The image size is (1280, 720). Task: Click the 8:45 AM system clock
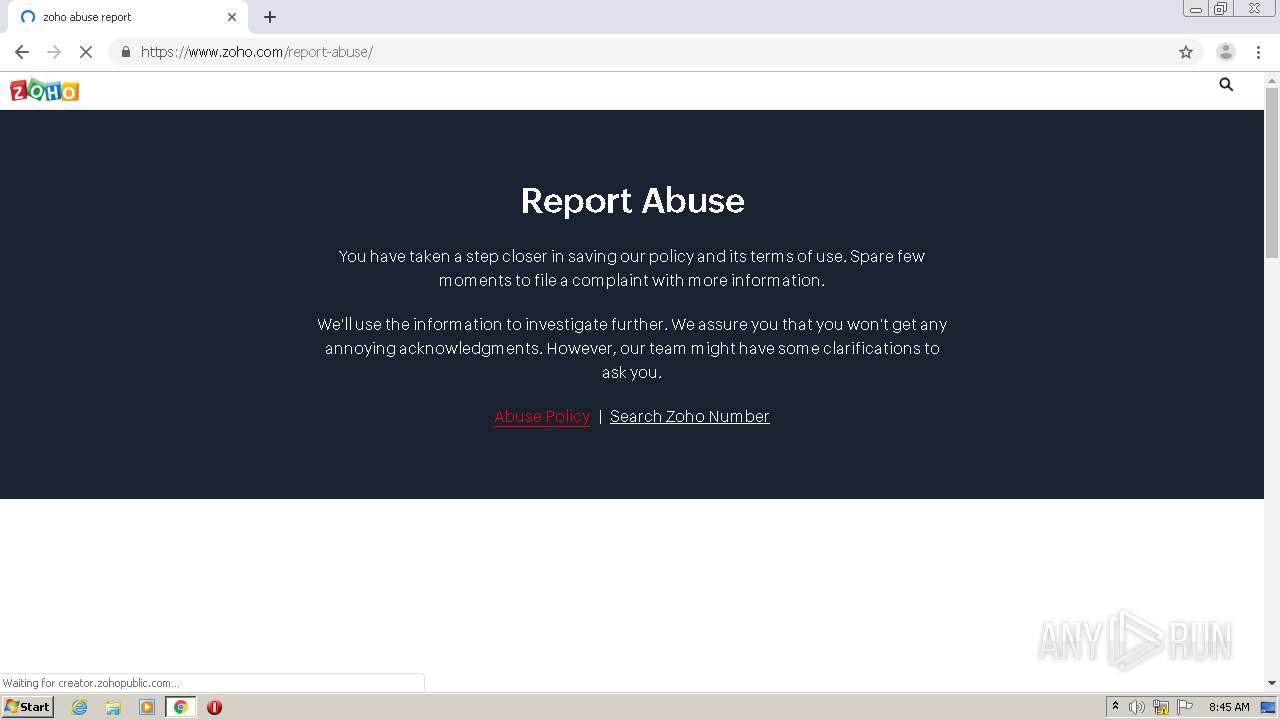pos(1229,707)
